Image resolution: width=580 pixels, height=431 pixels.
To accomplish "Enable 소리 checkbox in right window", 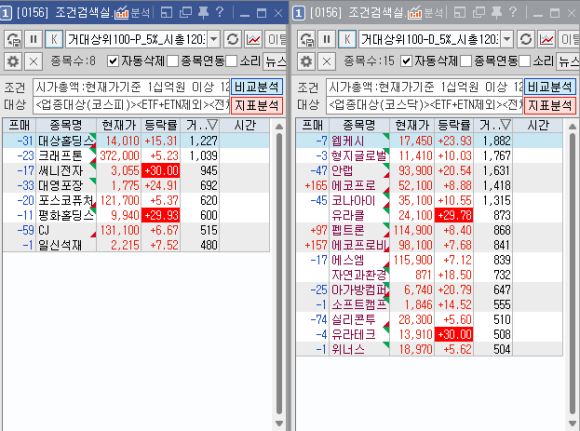I will [525, 61].
